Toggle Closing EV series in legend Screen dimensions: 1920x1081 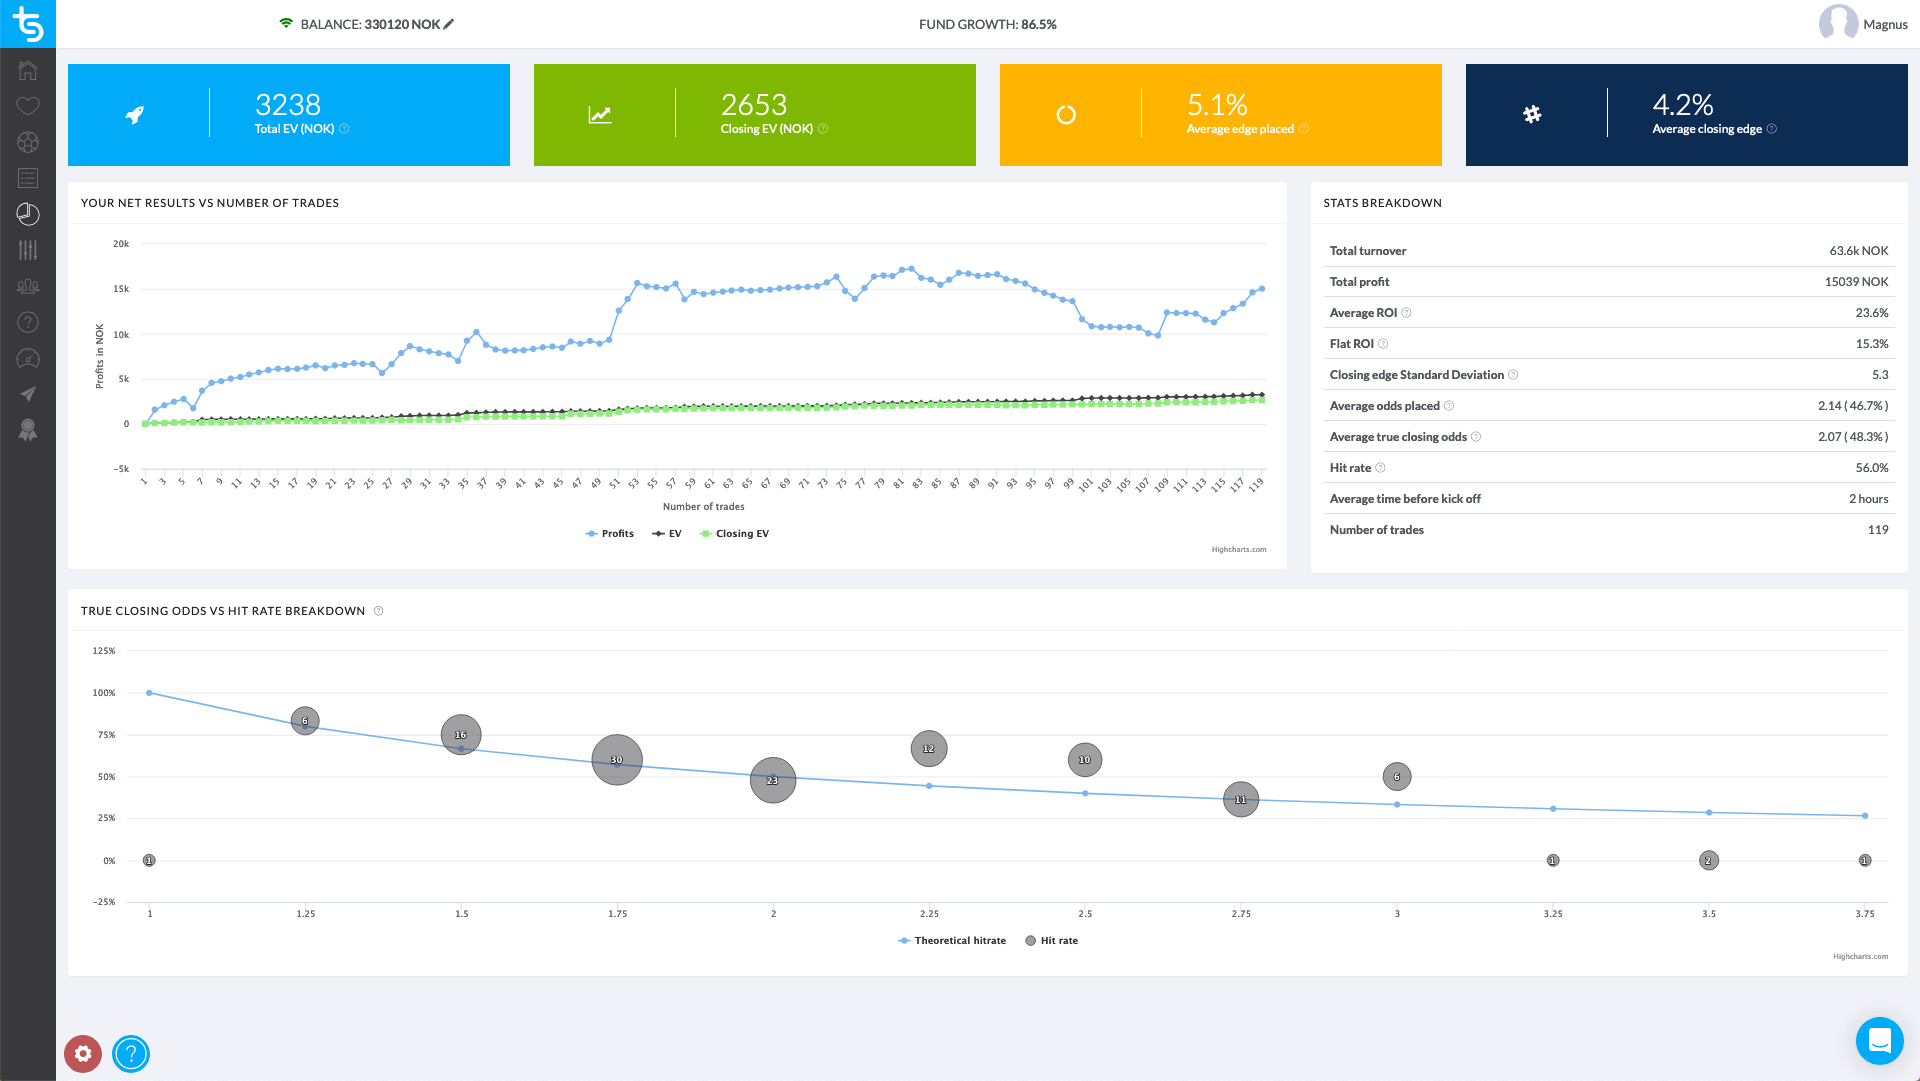735,534
